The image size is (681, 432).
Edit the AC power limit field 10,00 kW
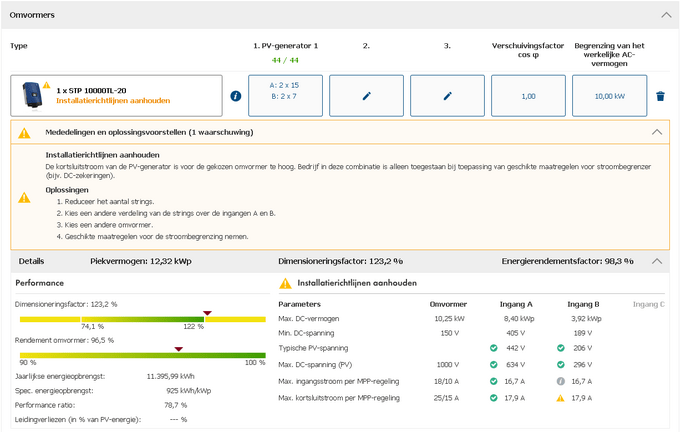click(609, 96)
